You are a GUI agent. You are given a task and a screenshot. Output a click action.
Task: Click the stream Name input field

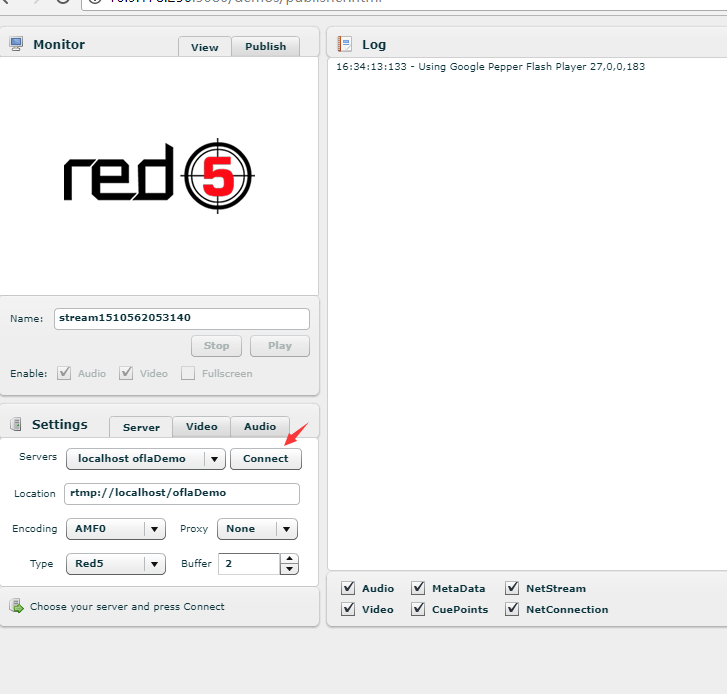click(182, 319)
